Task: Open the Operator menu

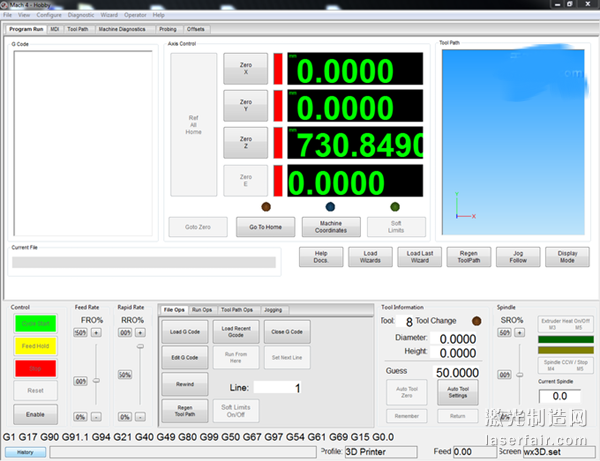Action: pos(134,16)
